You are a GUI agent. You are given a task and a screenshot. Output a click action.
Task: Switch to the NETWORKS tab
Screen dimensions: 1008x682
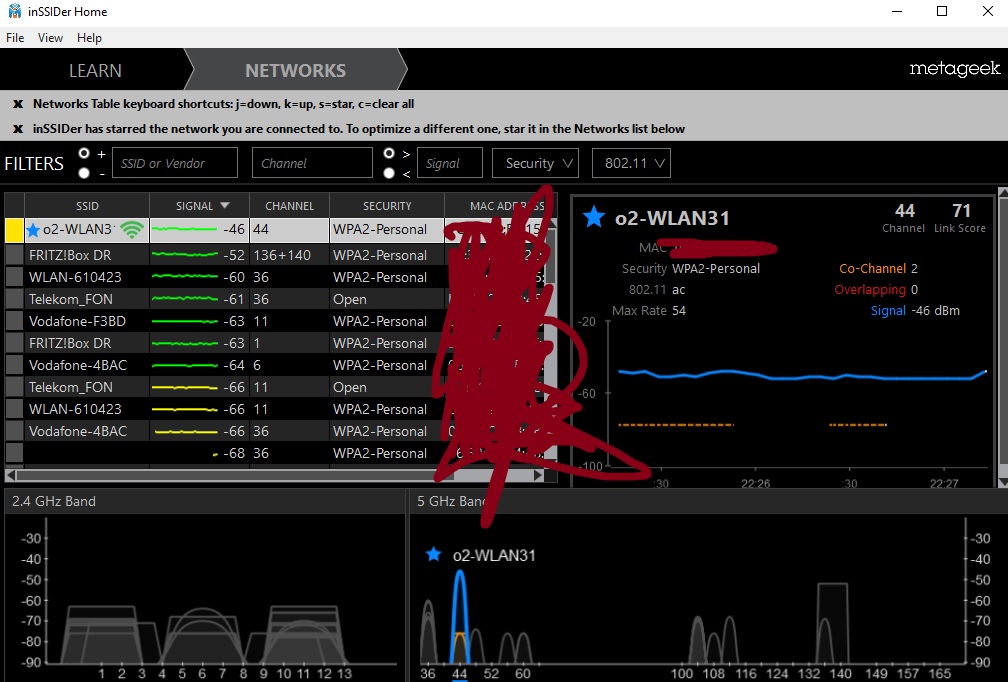coord(296,70)
